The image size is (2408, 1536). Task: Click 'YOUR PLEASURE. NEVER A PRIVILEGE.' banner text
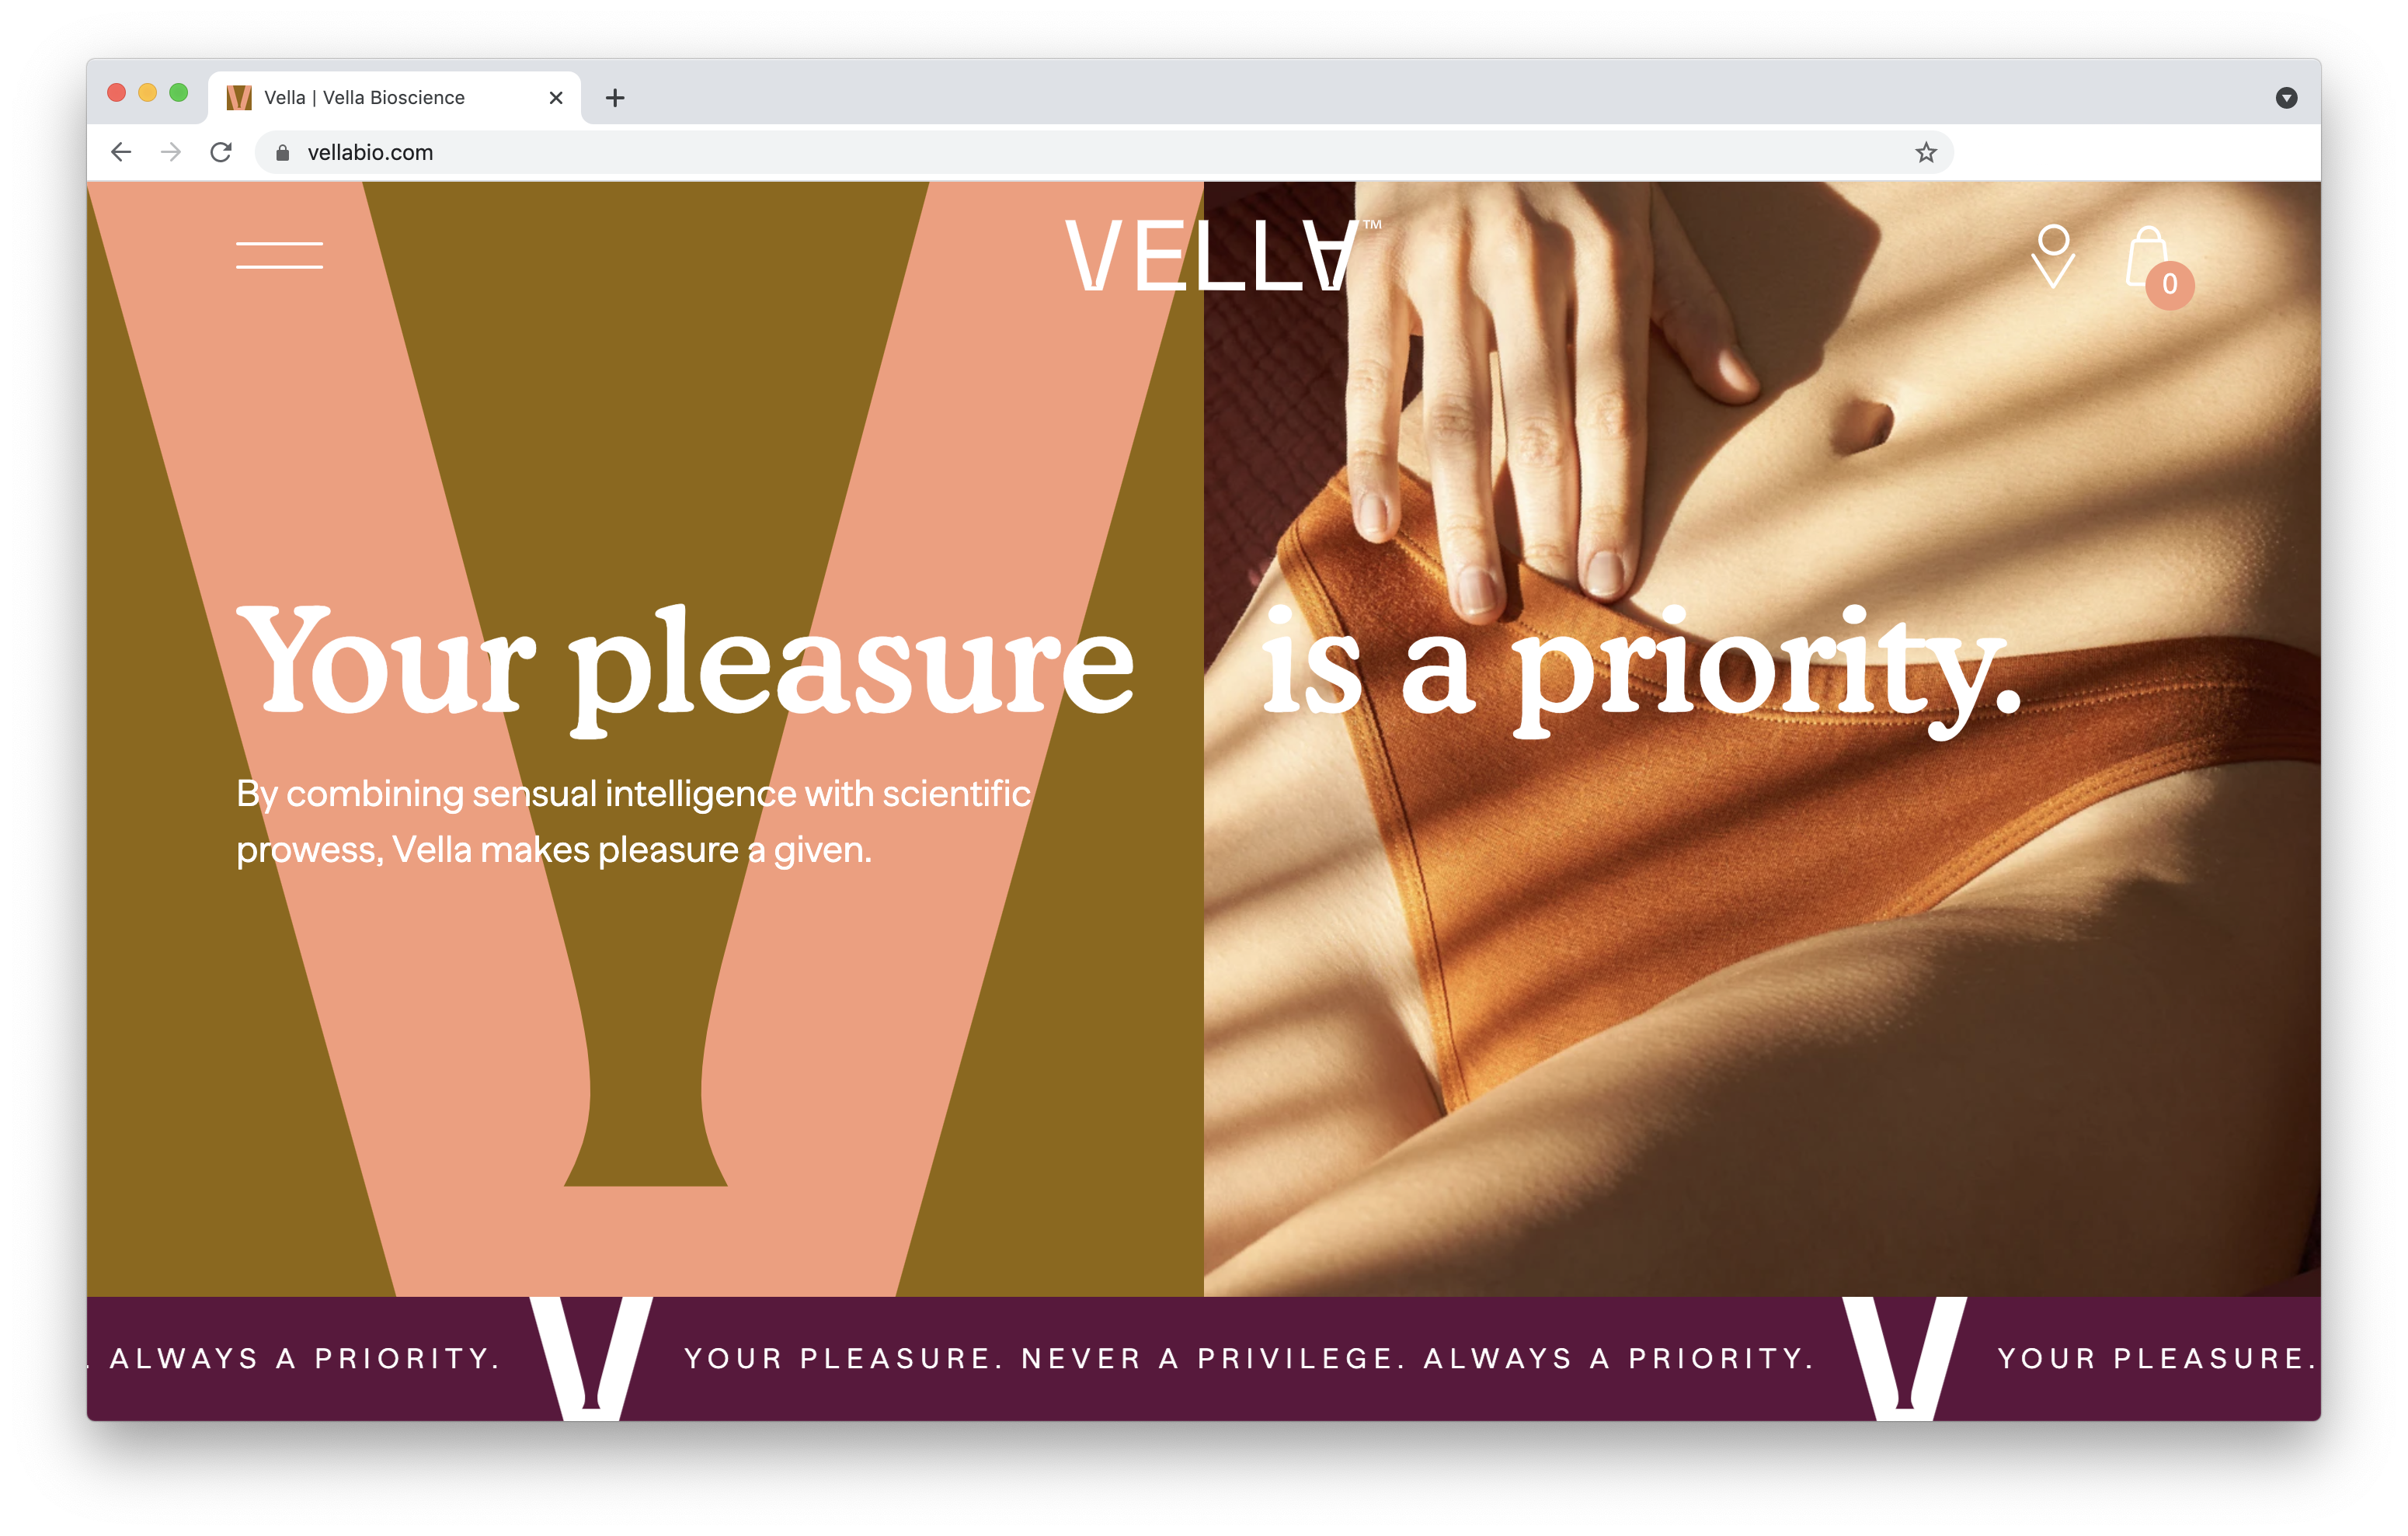1045,1358
